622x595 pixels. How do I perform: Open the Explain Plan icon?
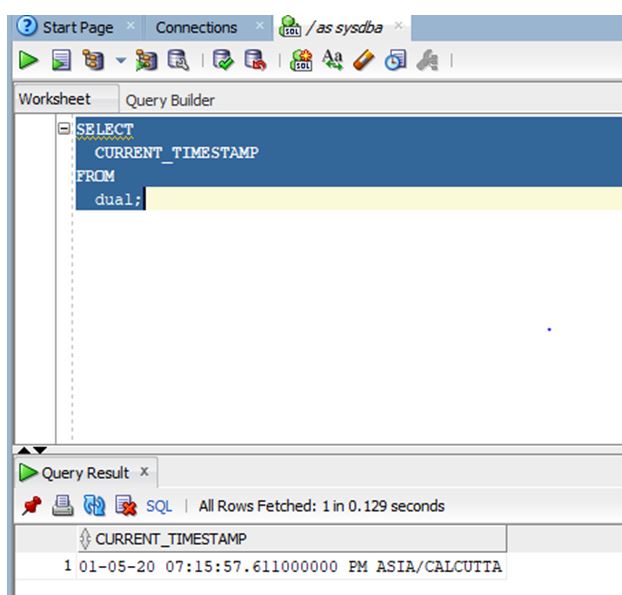tap(93, 60)
